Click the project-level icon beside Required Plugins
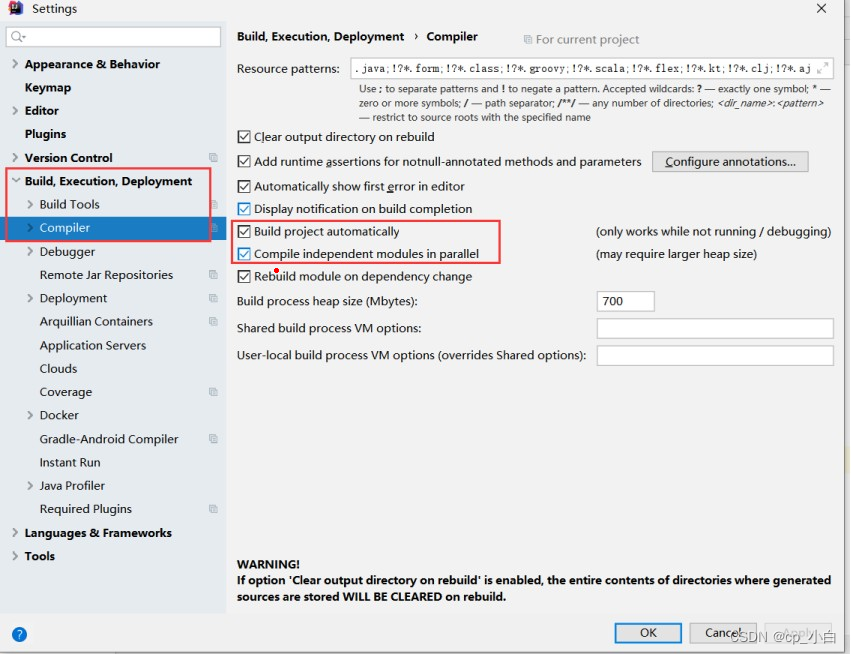 (x=213, y=509)
